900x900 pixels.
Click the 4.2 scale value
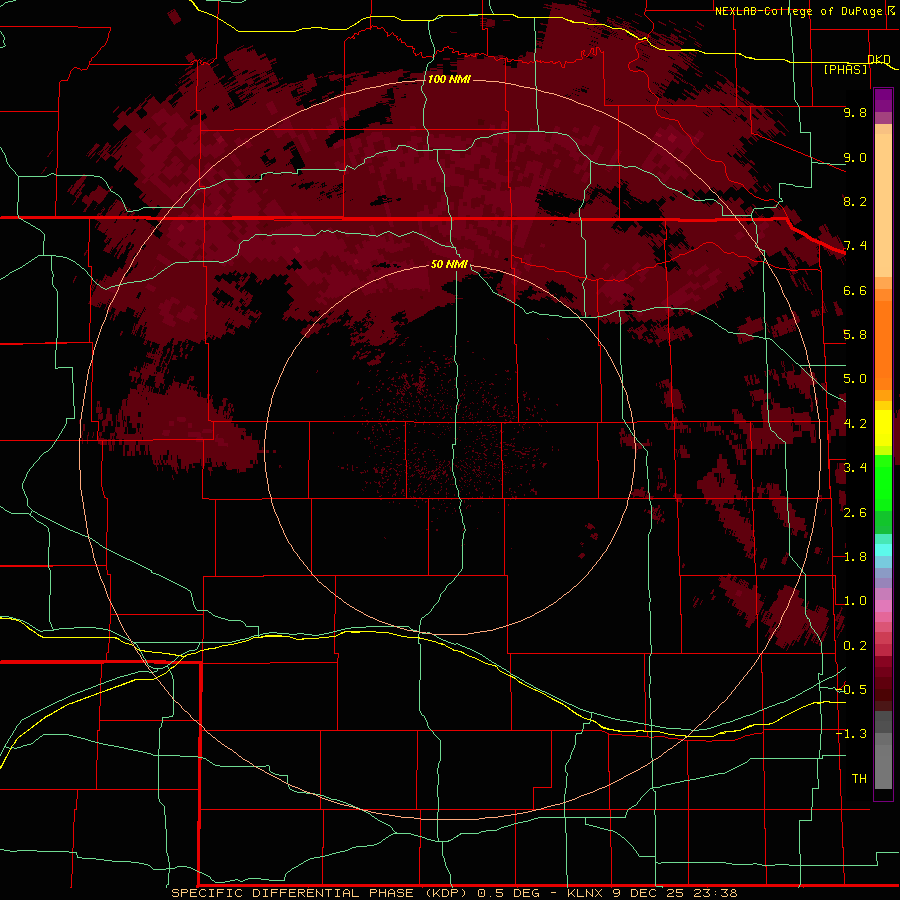(855, 424)
